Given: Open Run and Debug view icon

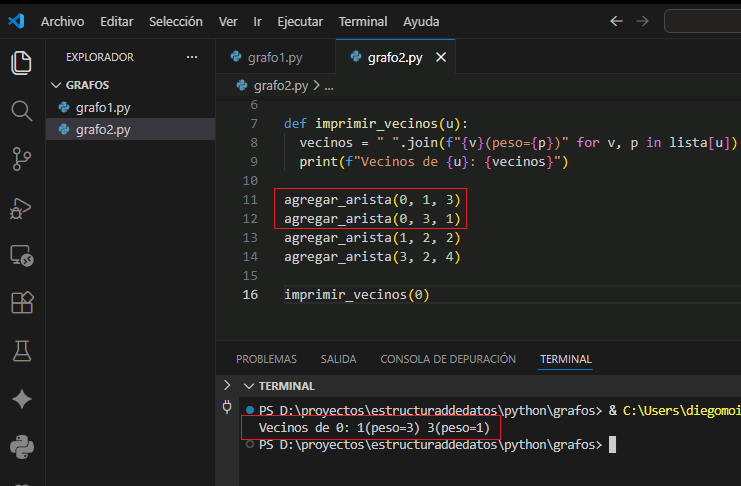Looking at the screenshot, I should click(21, 207).
